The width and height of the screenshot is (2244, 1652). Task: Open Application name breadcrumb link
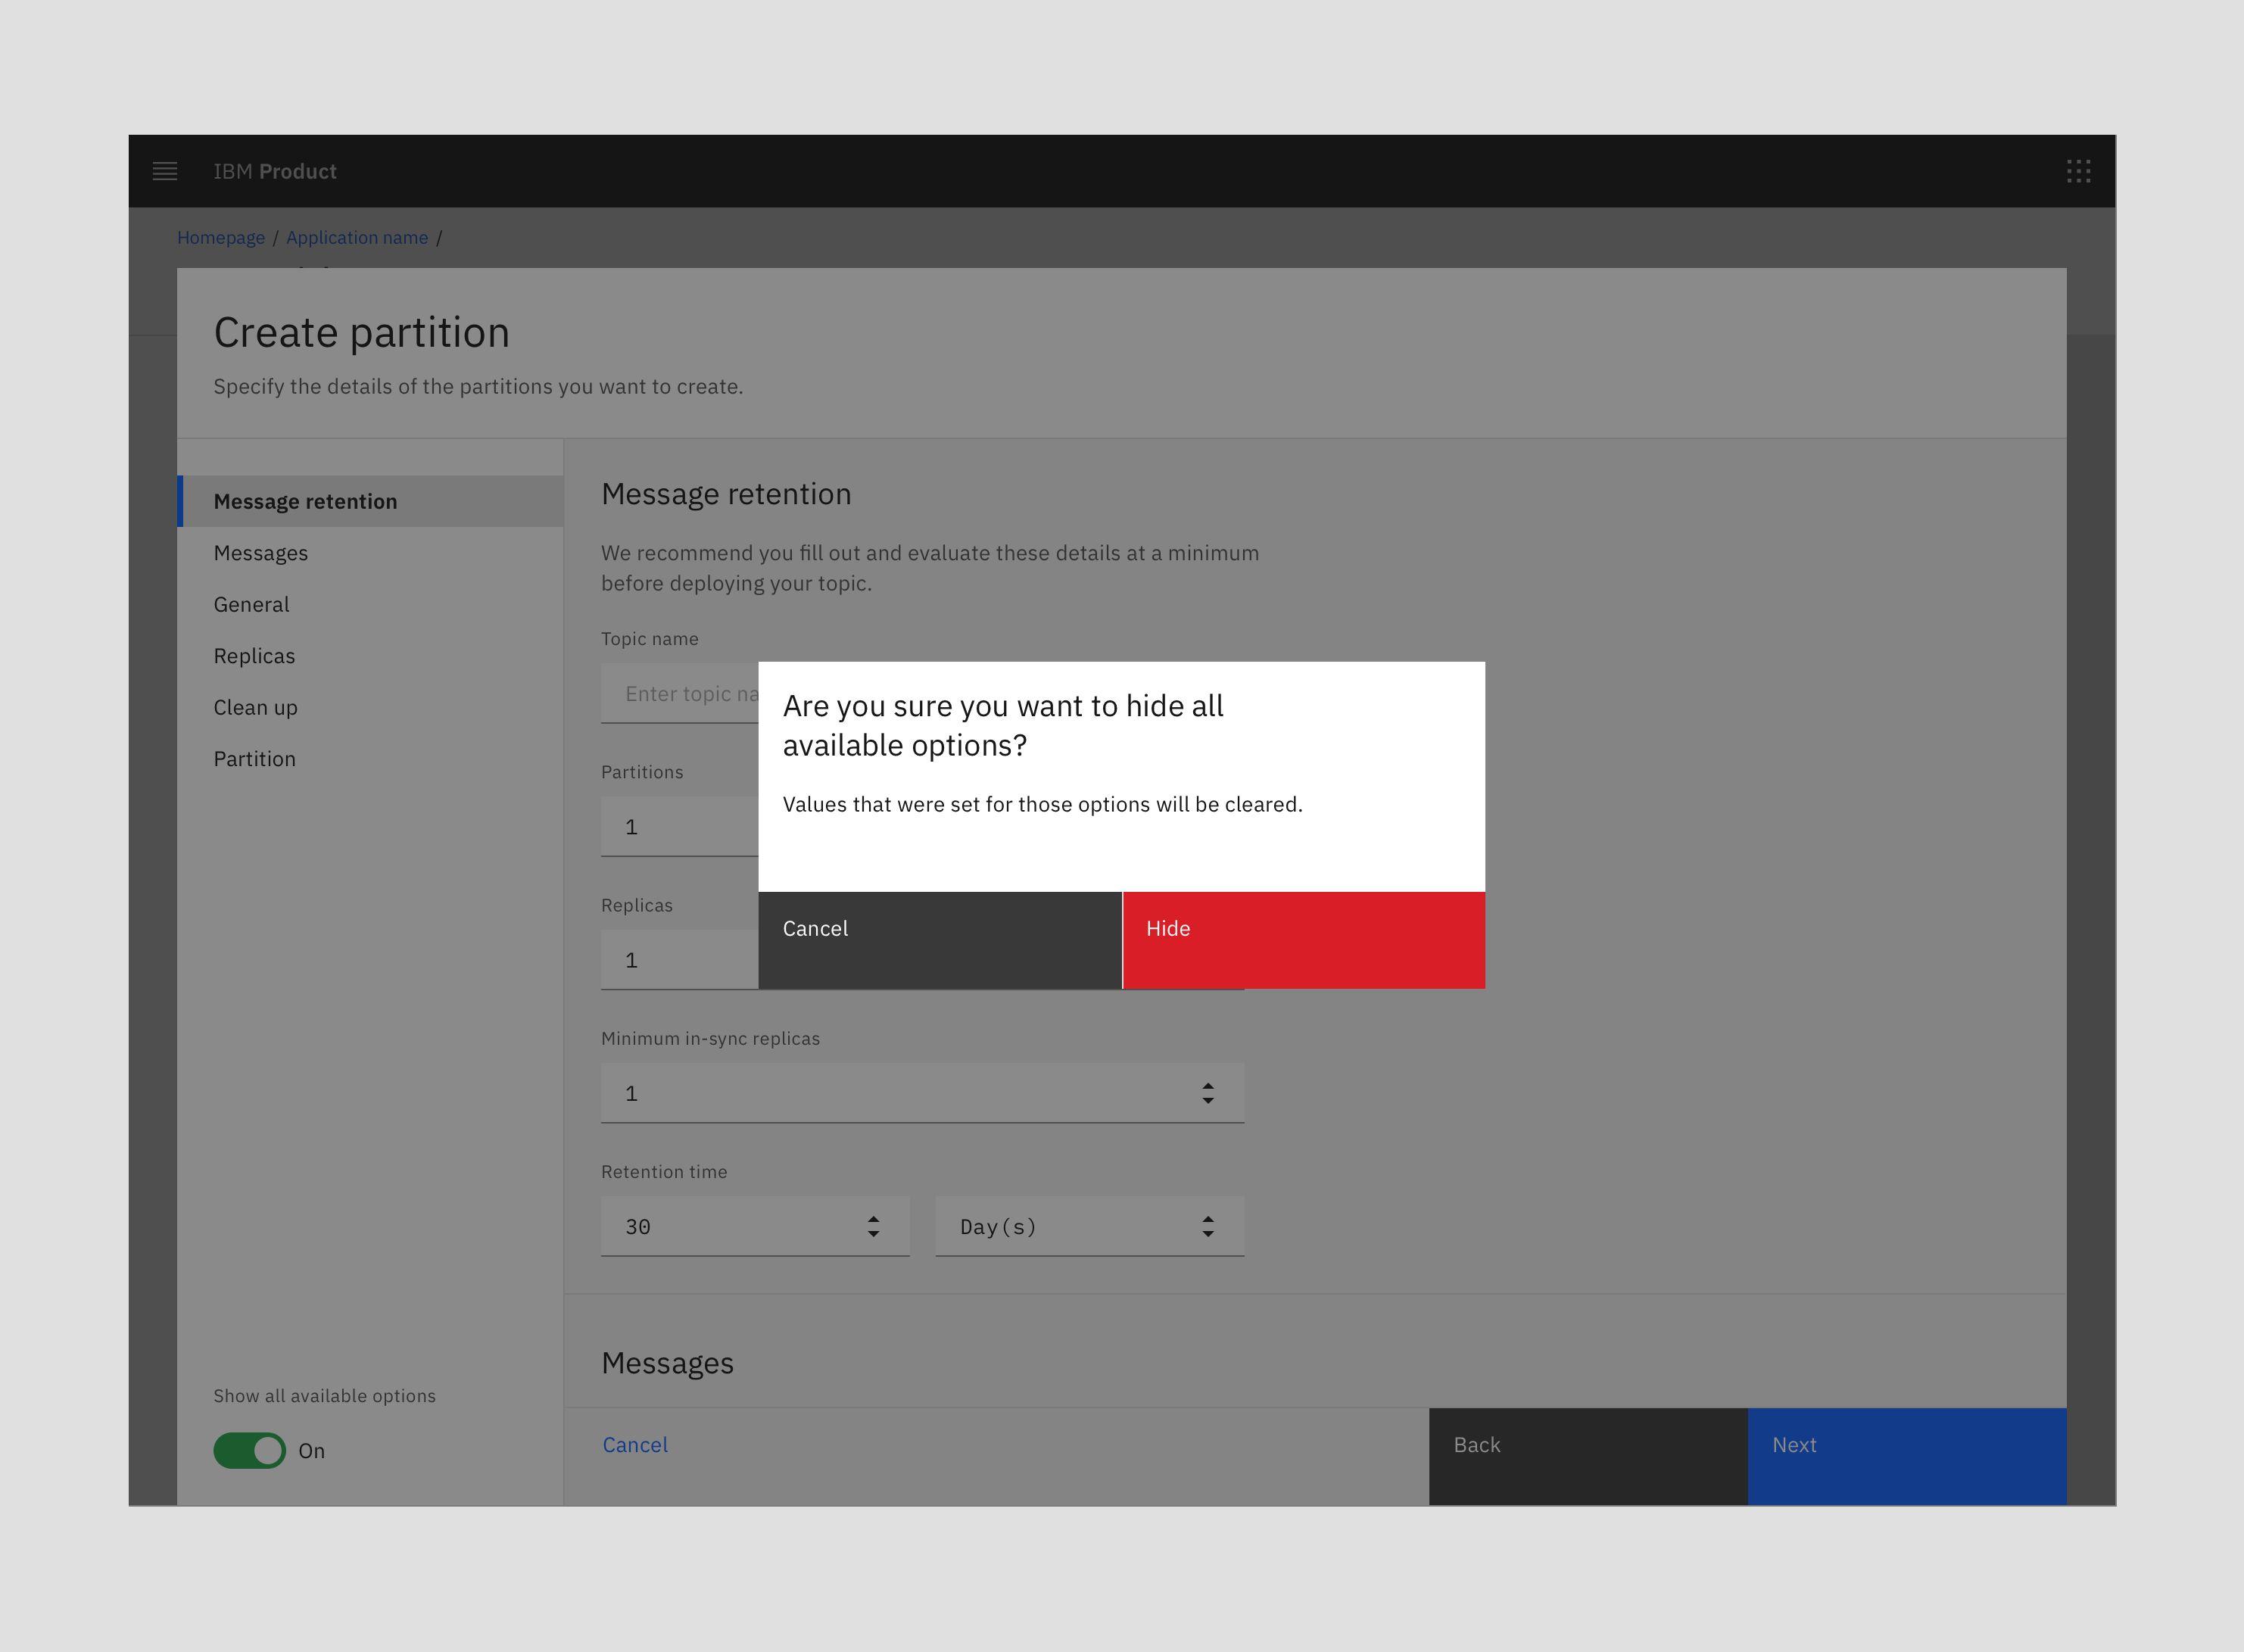[x=357, y=237]
